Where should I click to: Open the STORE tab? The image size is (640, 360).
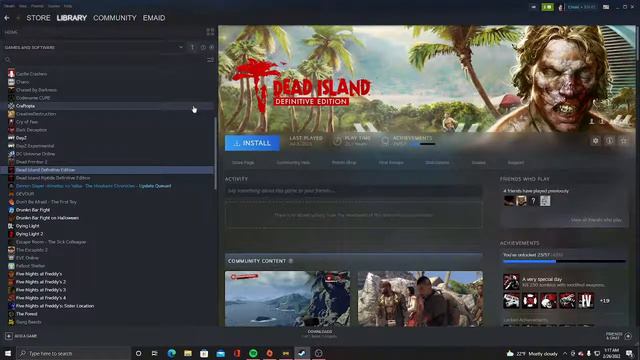click(38, 18)
